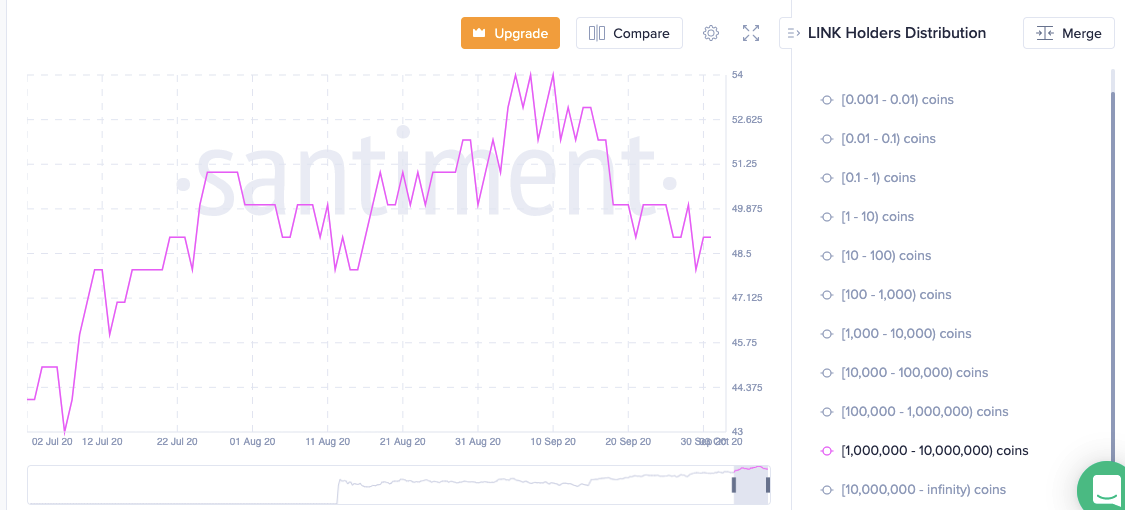
Task: Toggle the [0.01 - 0.1) coins metric
Action: [879, 138]
